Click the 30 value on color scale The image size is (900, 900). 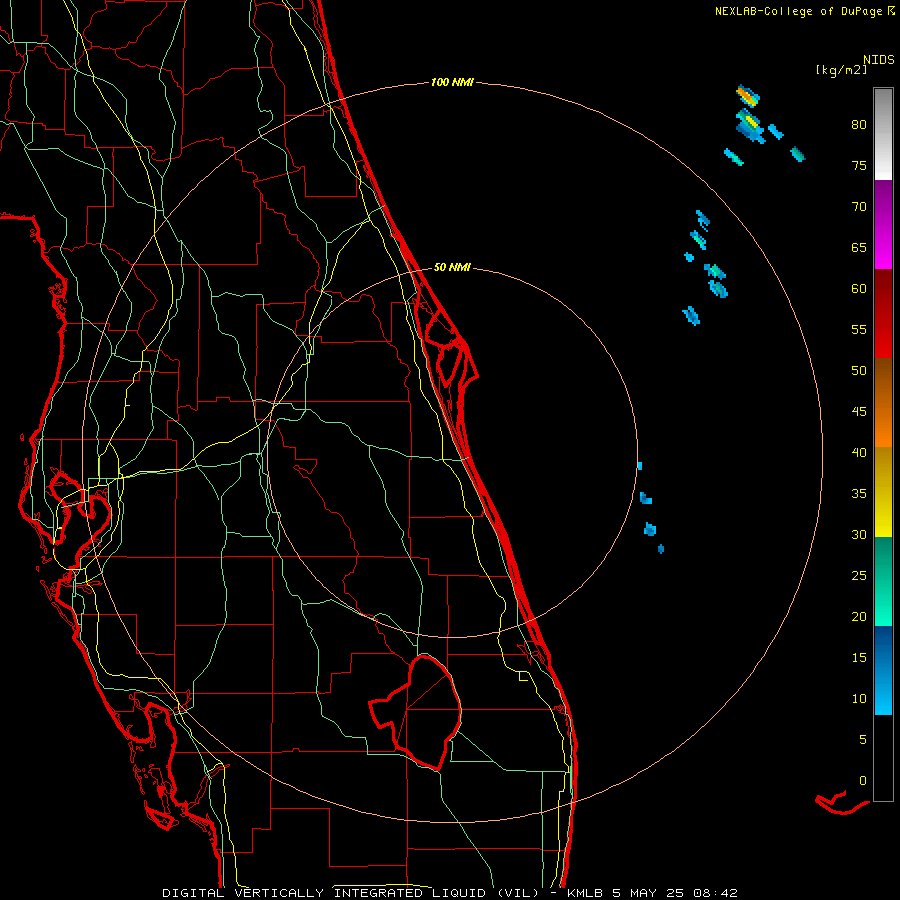coord(859,534)
